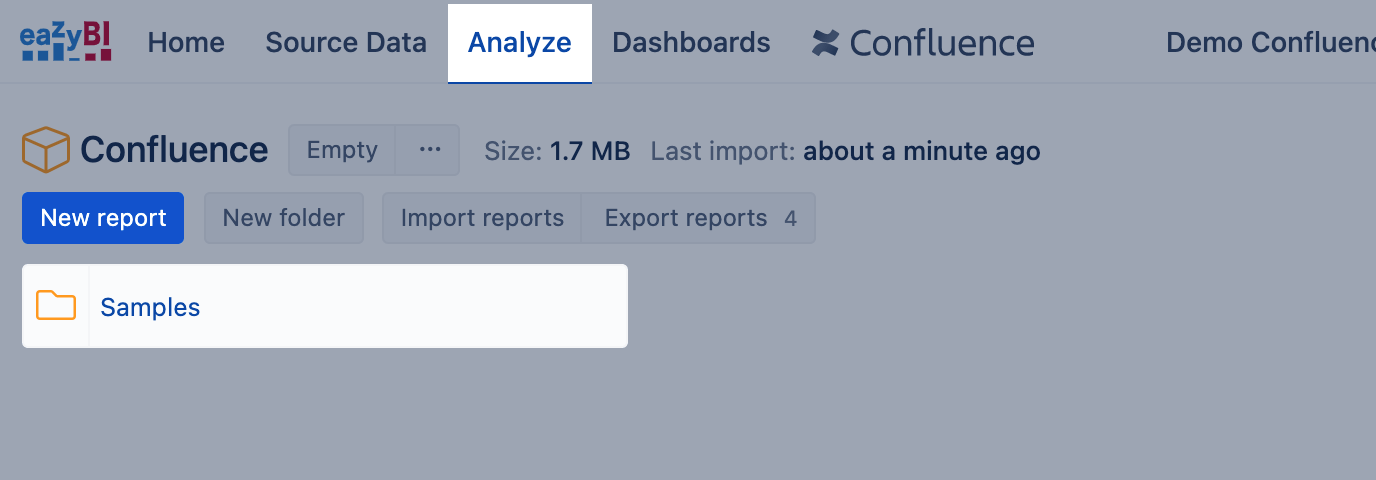Switch to the Dashboards tab
The image size is (1376, 480).
click(x=691, y=43)
